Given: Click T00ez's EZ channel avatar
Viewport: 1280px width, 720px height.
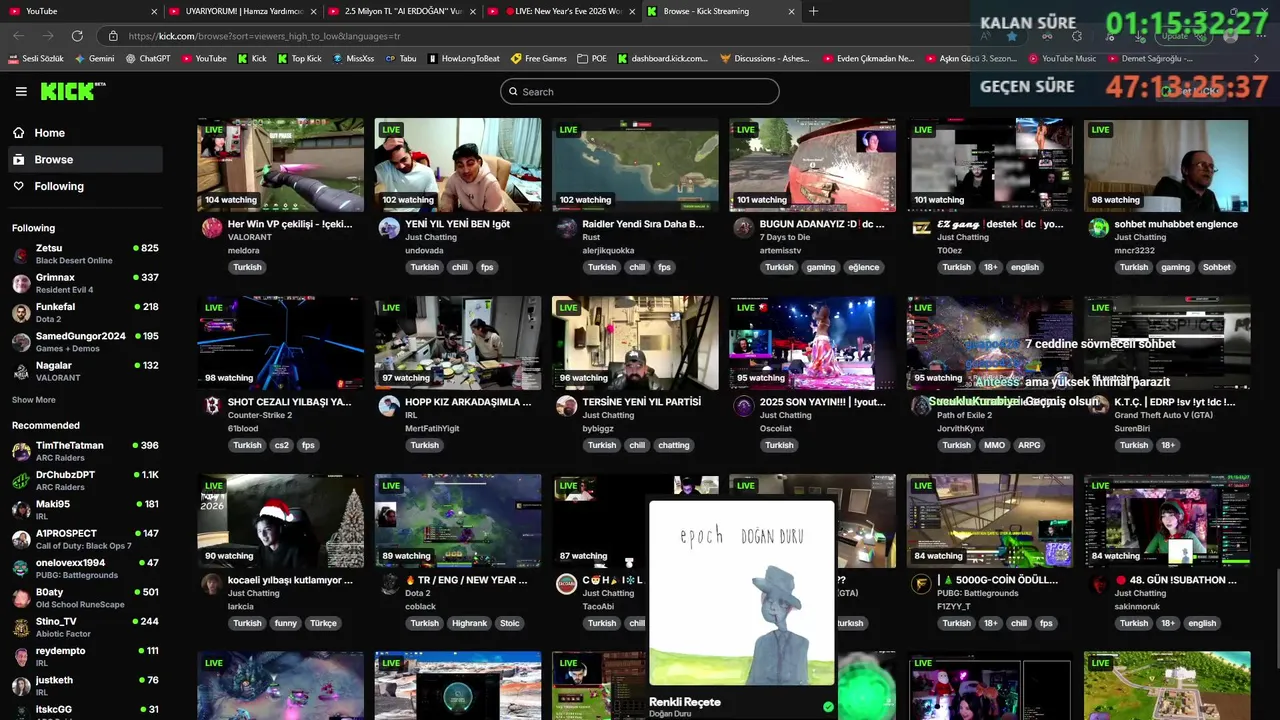Looking at the screenshot, I should [x=921, y=227].
